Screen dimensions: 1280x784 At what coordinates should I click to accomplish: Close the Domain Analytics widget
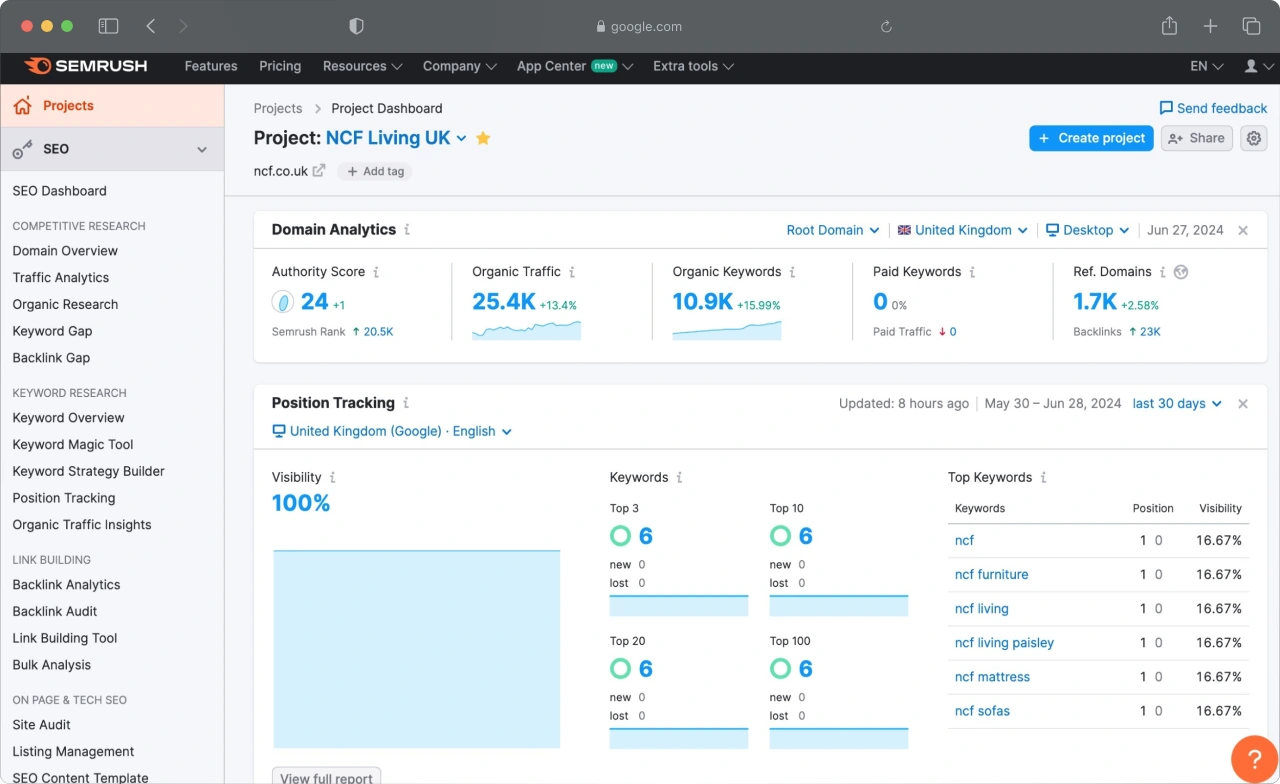point(1243,230)
